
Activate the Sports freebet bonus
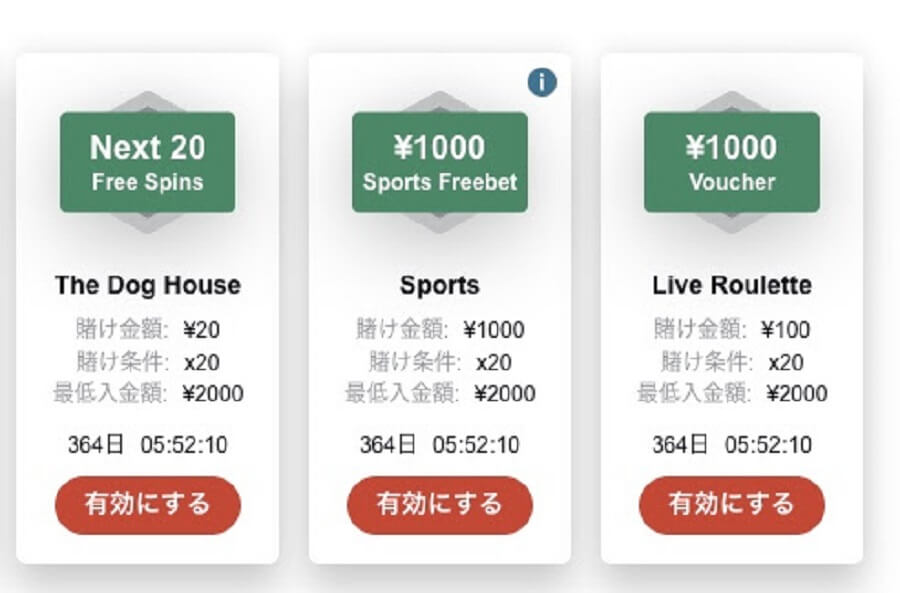pos(440,505)
